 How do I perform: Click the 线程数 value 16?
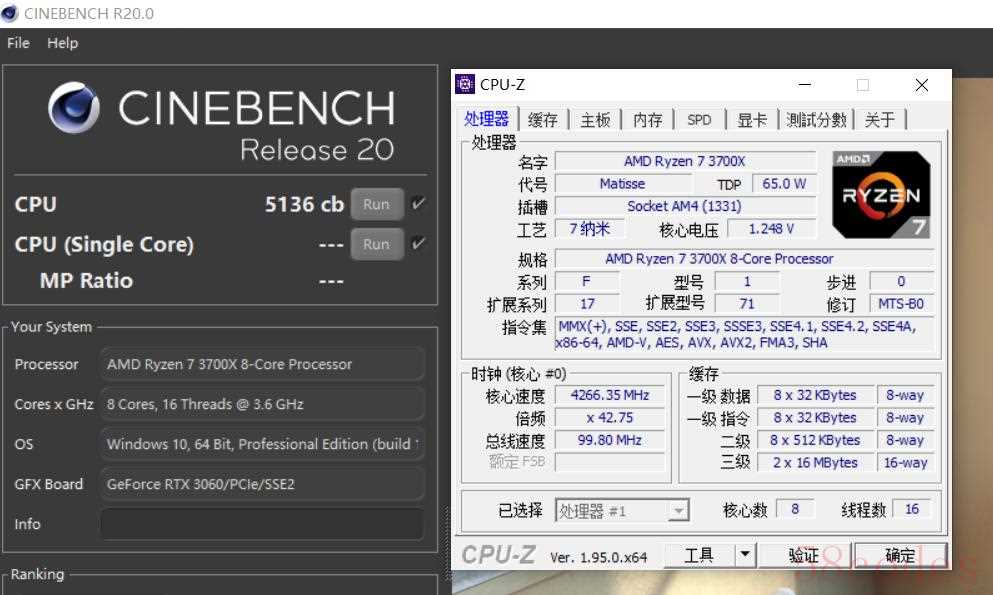(x=912, y=509)
